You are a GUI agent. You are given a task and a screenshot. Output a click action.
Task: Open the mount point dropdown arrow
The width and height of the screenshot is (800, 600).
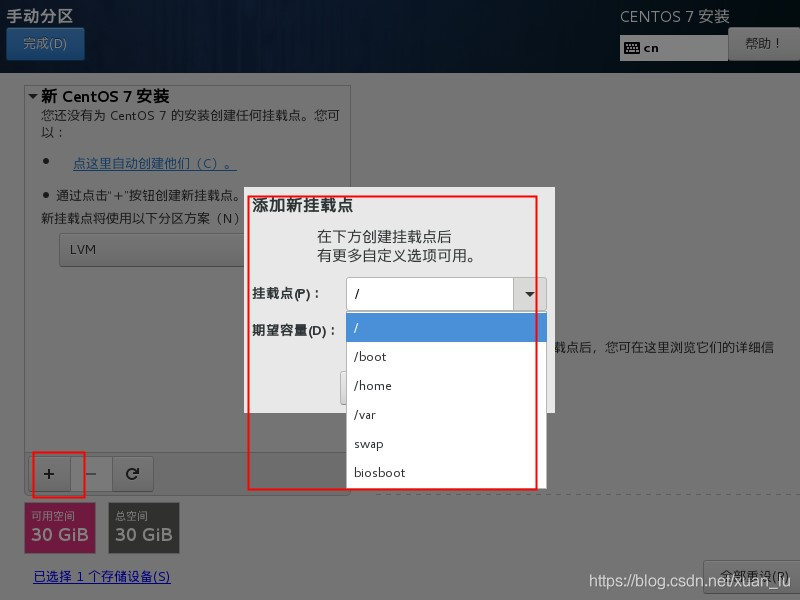[x=529, y=295]
